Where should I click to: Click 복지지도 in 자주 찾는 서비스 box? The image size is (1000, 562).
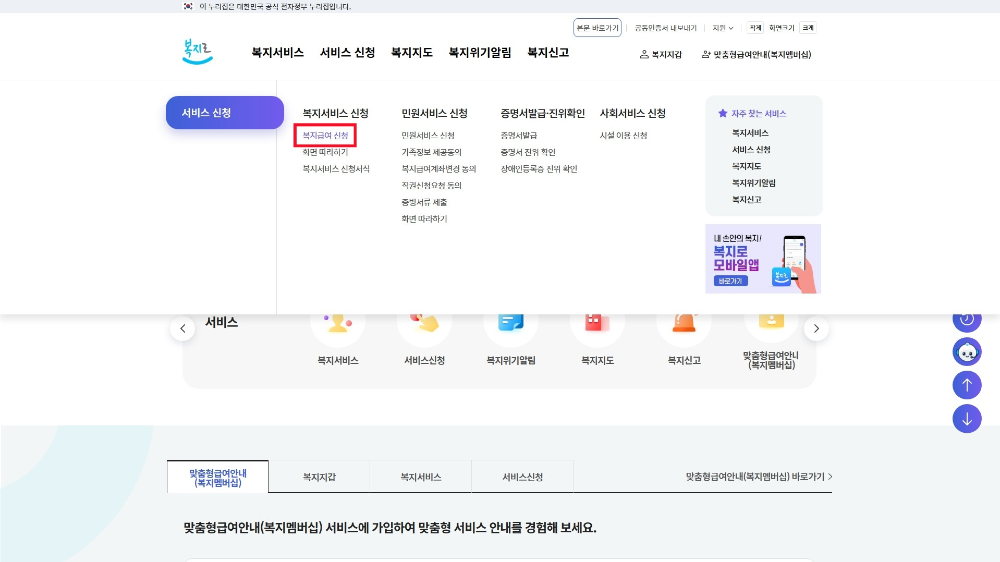tap(746, 166)
